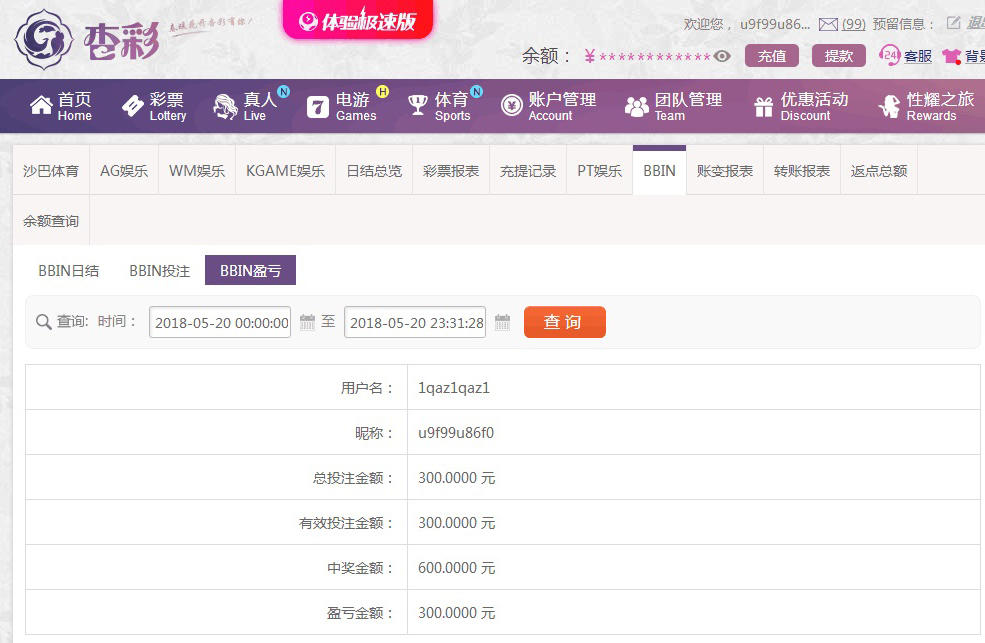The width and height of the screenshot is (985, 643).
Task: Select the 日结总览 tab
Action: 374,171
